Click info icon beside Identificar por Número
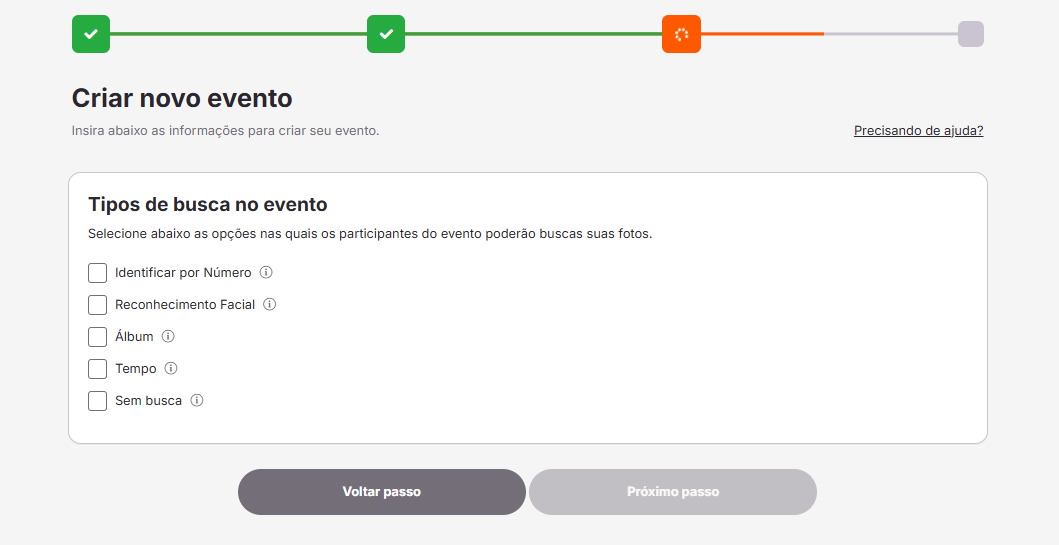Viewport: 1059px width, 545px height. [x=267, y=272]
